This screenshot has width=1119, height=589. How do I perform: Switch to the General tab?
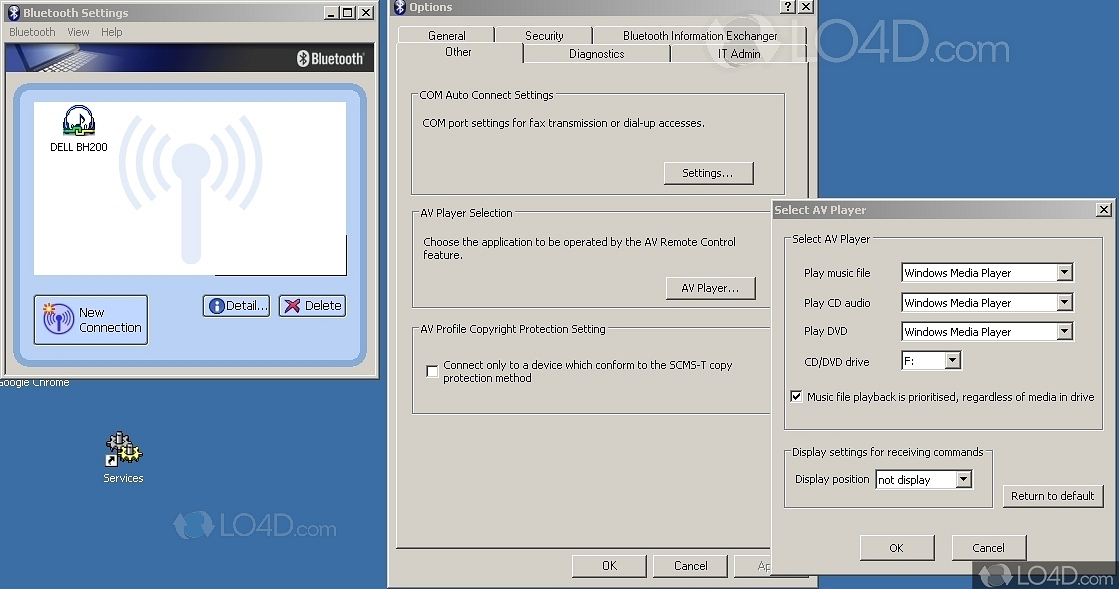coord(447,36)
